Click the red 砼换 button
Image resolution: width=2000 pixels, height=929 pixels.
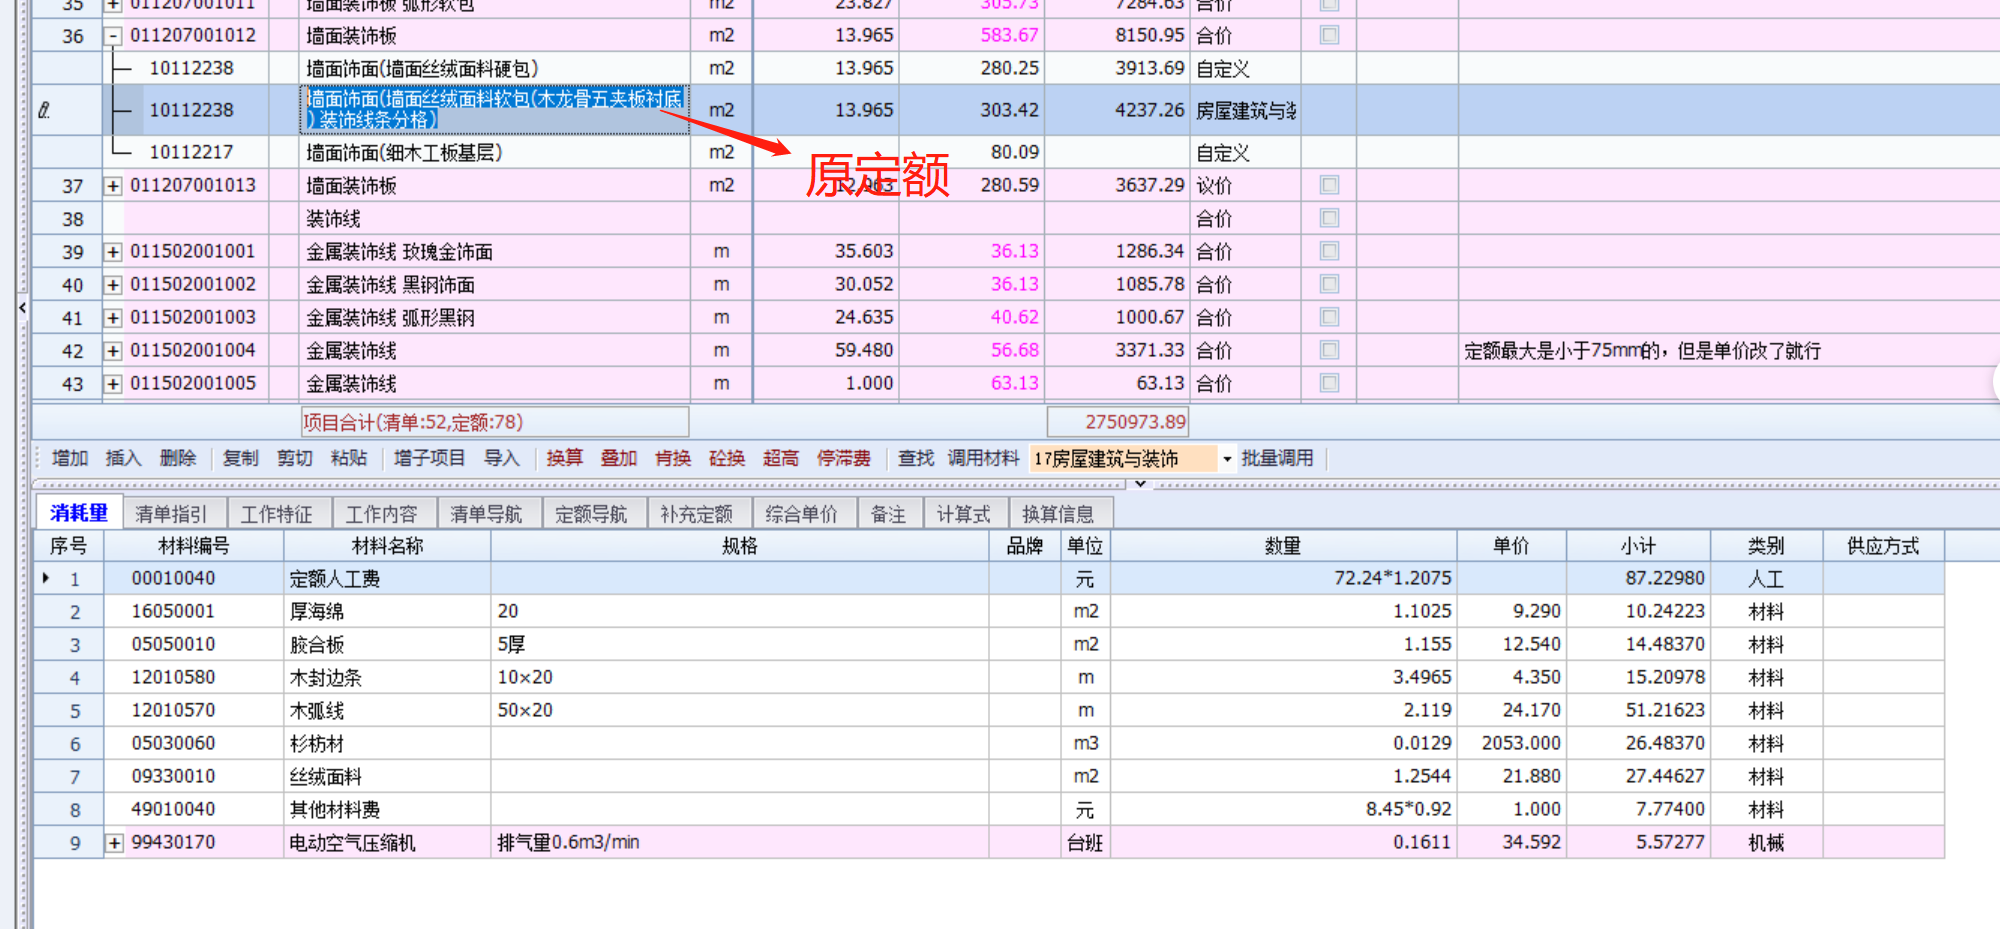pos(727,458)
